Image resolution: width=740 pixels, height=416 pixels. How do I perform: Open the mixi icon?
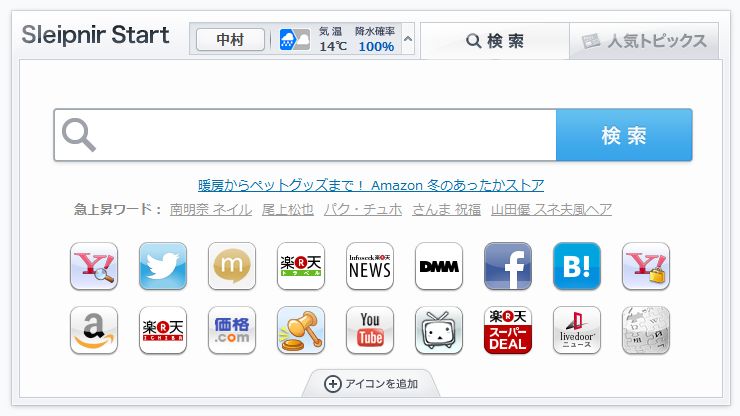(x=232, y=266)
